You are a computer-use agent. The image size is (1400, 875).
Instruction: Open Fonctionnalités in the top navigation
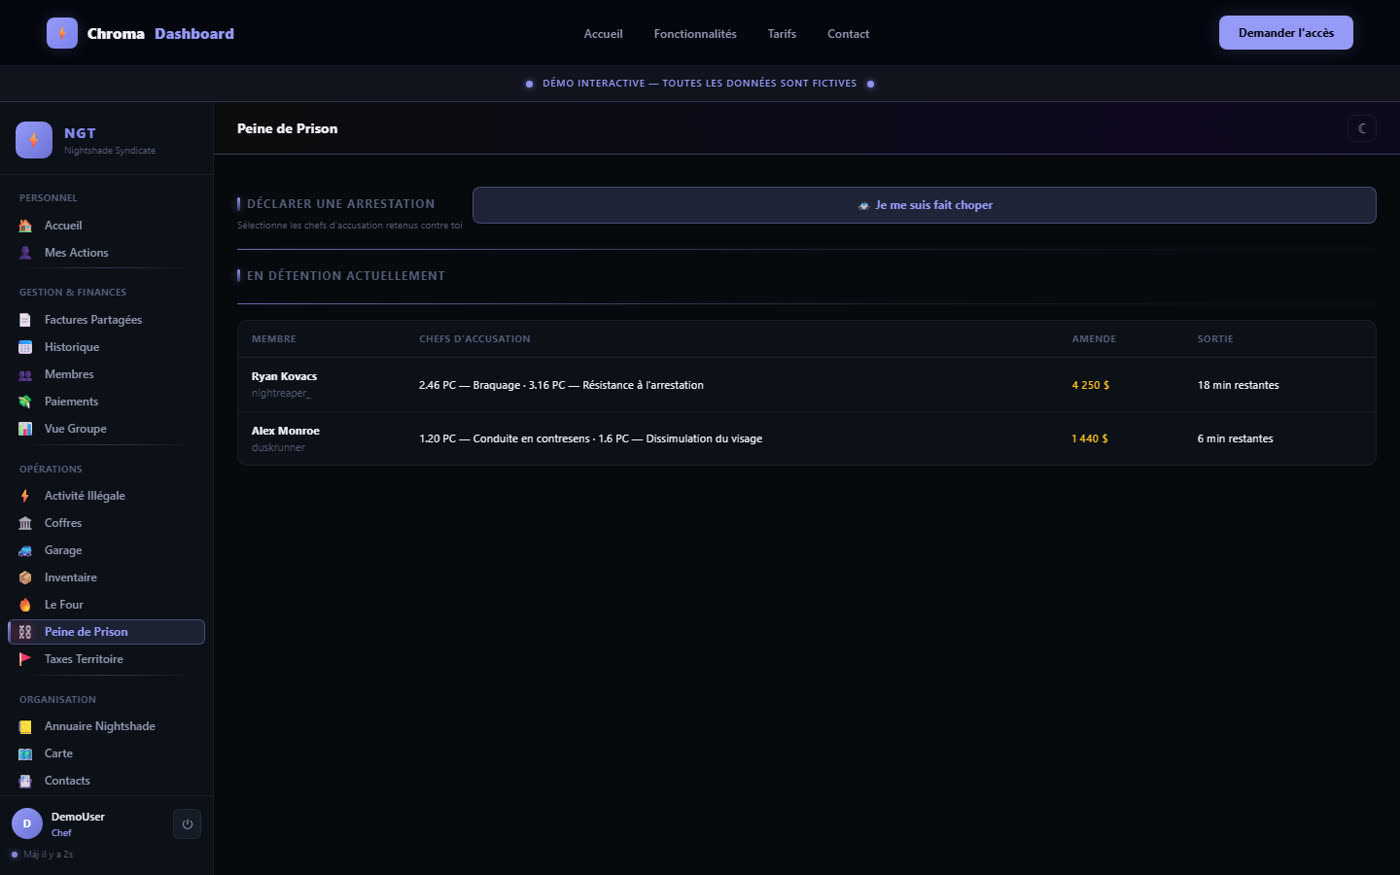695,34
